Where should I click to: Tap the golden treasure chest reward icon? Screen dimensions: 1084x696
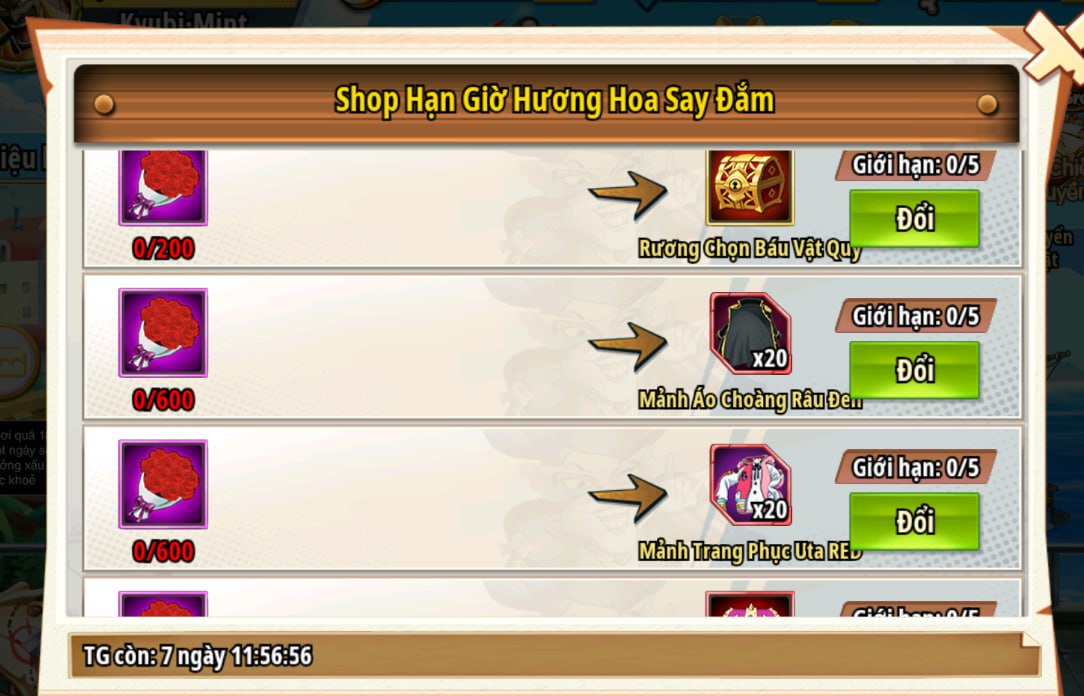pyautogui.click(x=750, y=187)
